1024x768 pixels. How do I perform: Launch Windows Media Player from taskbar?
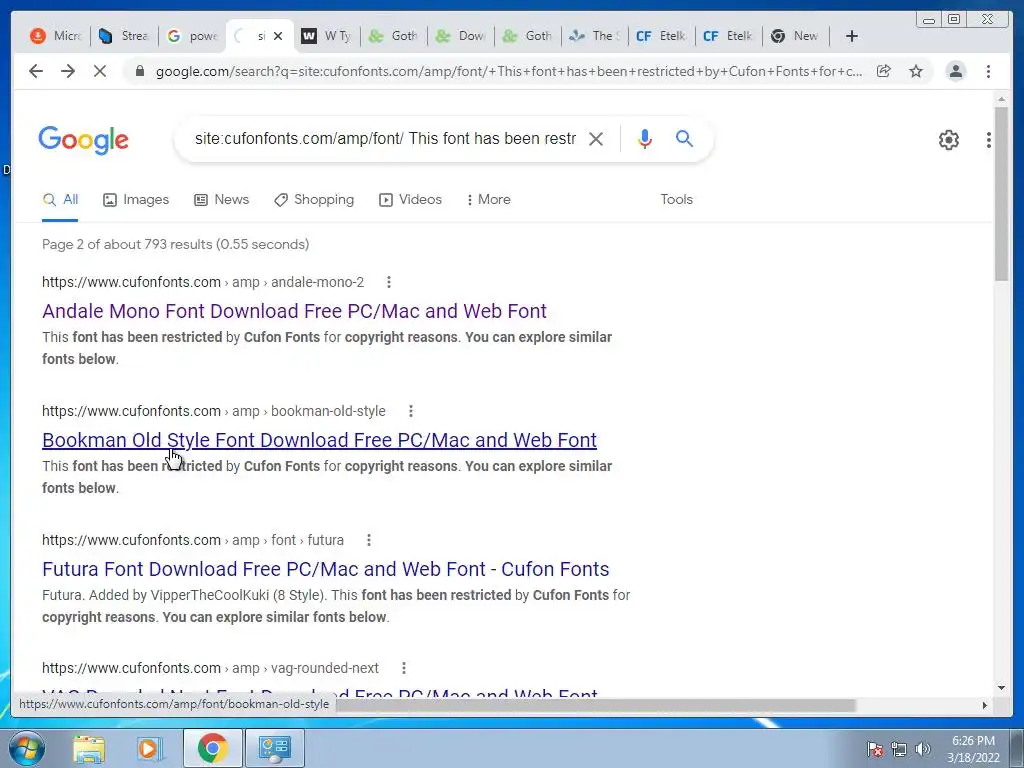tap(149, 748)
